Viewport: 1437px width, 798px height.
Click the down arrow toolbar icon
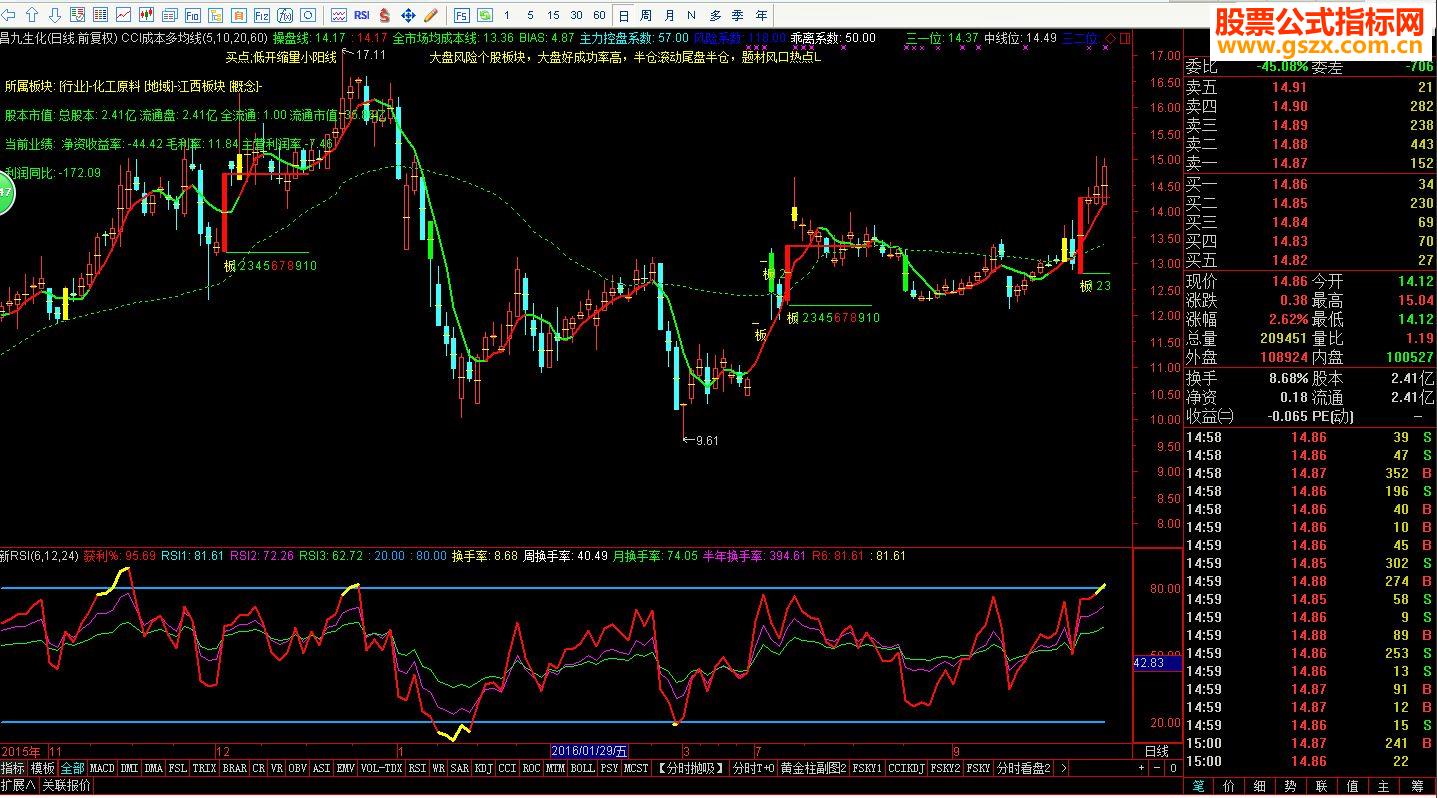(55, 15)
